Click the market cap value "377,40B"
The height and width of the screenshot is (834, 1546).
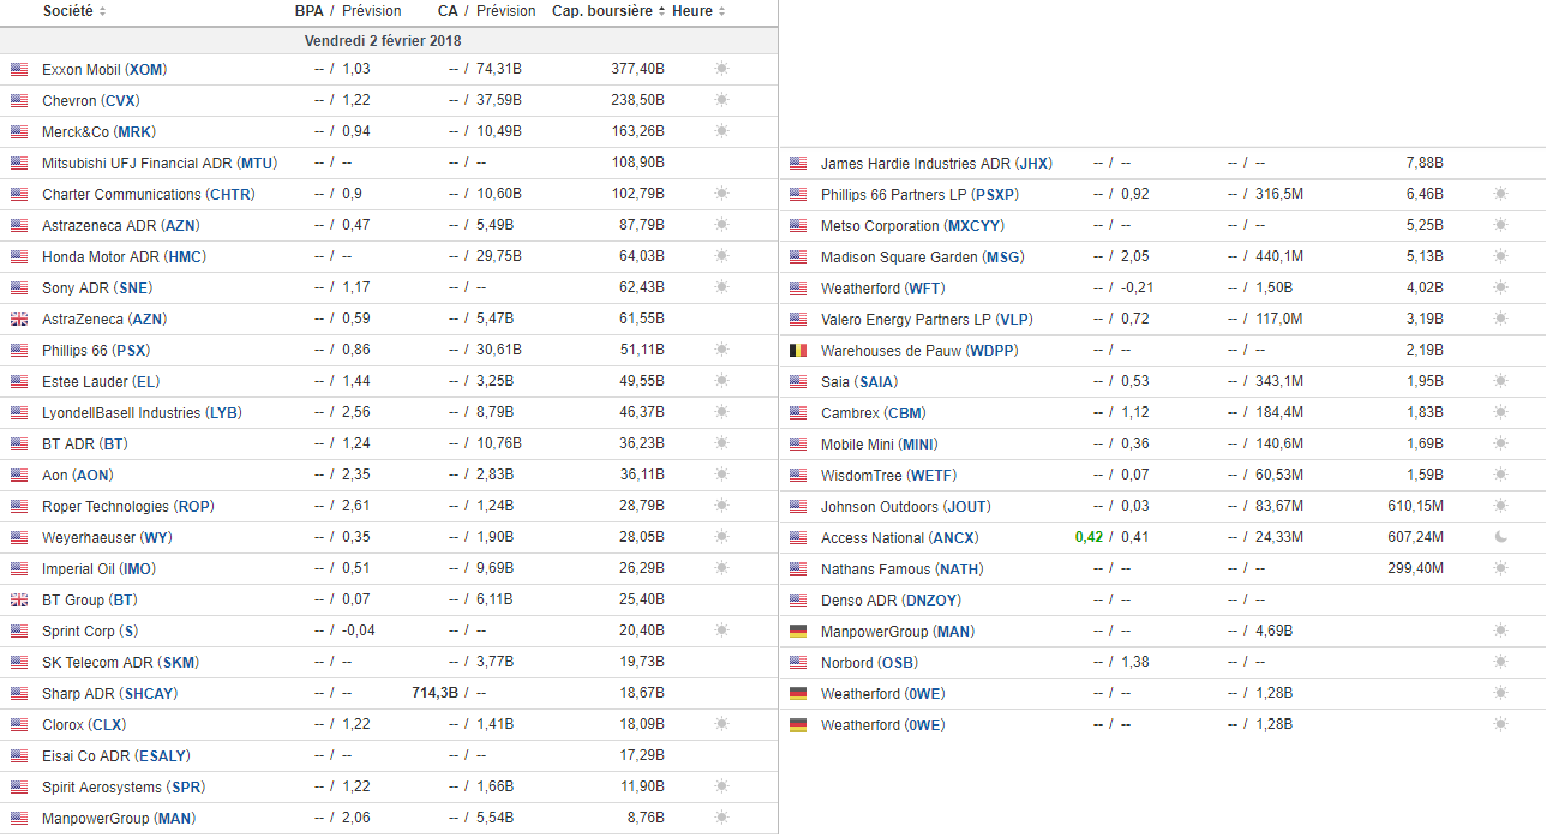pos(638,69)
